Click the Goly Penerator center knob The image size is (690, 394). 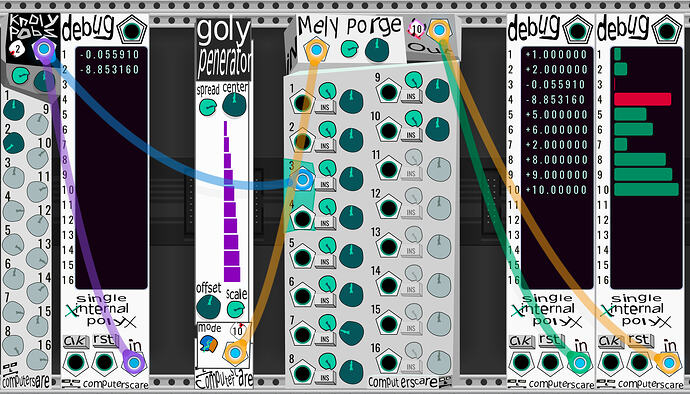[234, 105]
